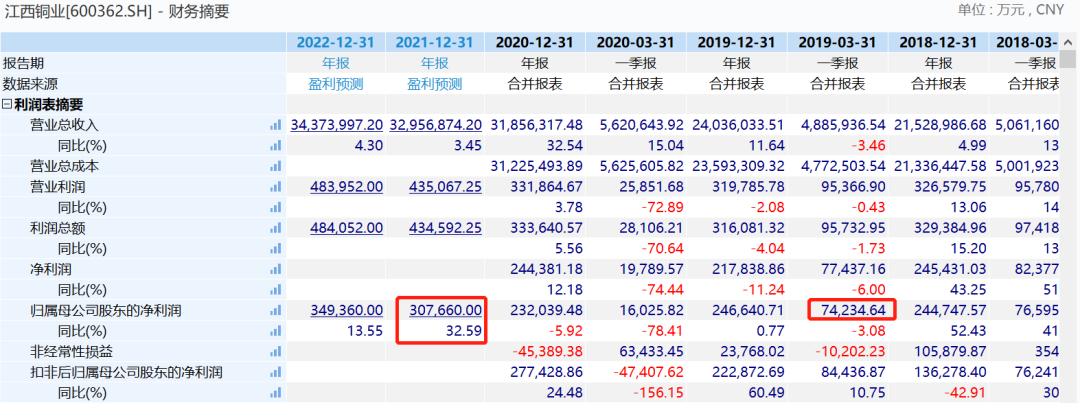Open chart icon for 同比(%) under 净利润
This screenshot has height=403, width=1080.
276,290
